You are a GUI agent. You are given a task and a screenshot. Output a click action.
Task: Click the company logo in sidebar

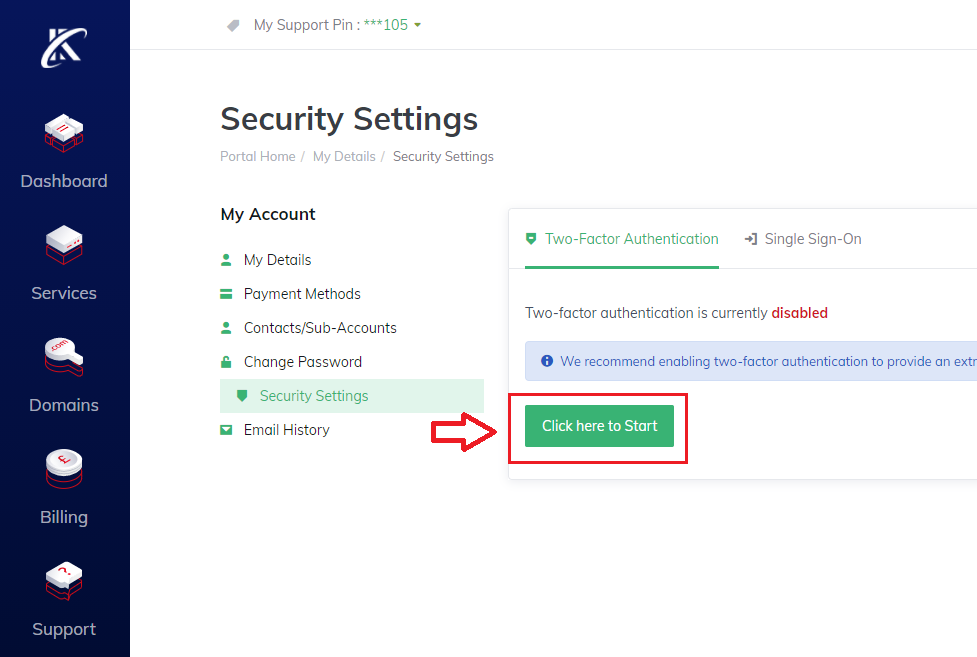pyautogui.click(x=64, y=47)
